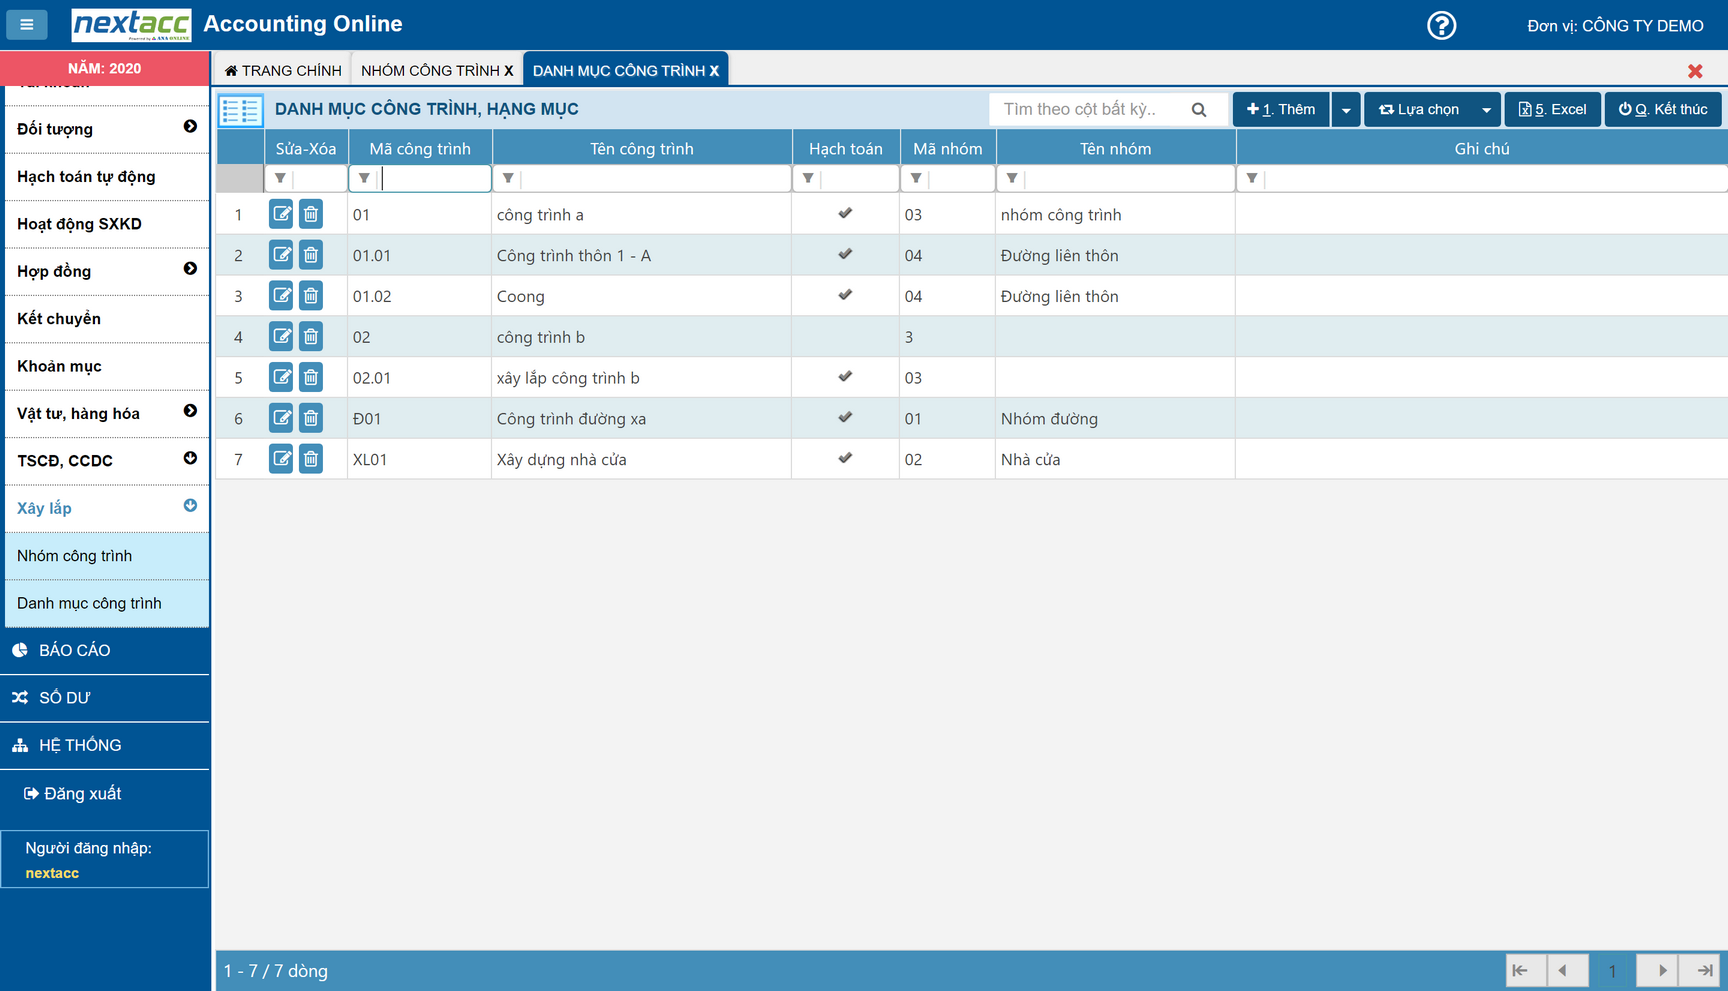Click trash icon for Công trình đường xa
The height and width of the screenshot is (991, 1728).
click(311, 418)
